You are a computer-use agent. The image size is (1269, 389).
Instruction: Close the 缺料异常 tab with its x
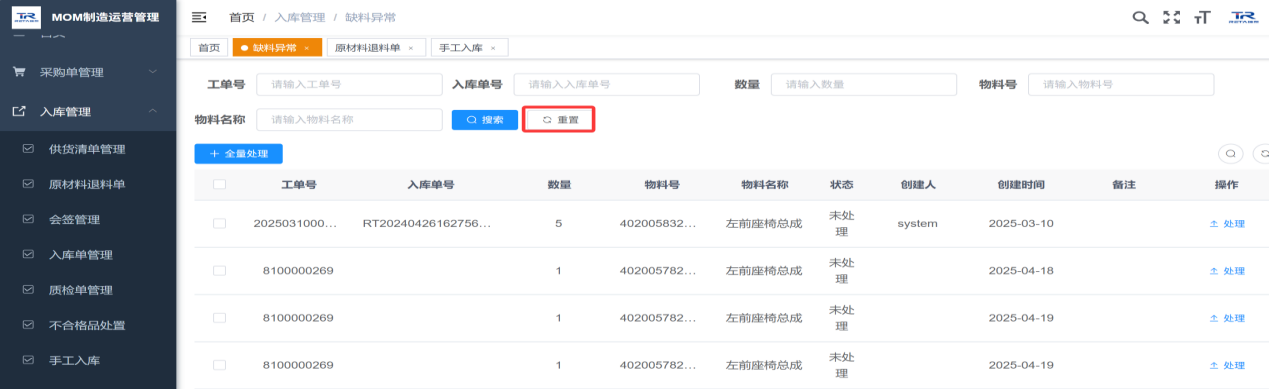(x=306, y=47)
